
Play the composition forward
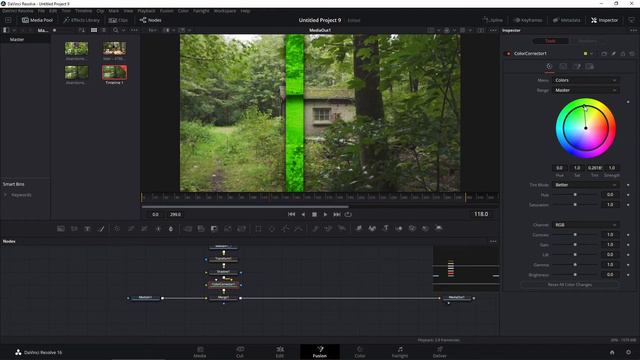325,214
